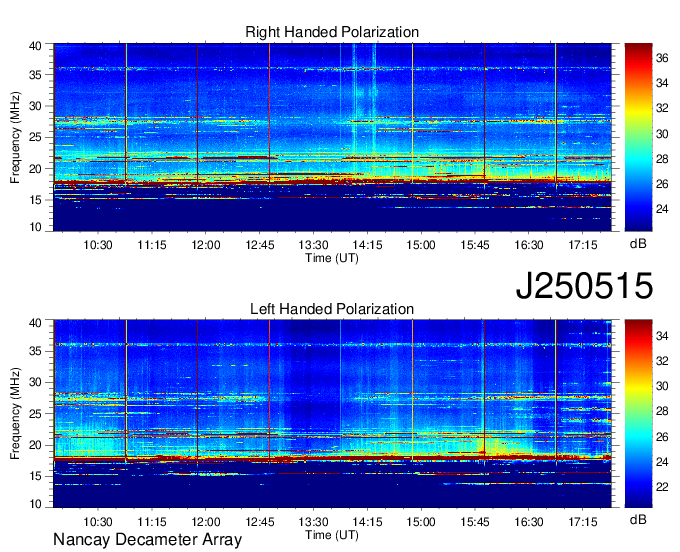Screen dimensions: 680x552
Task: Click 20 MHz tick on Right Handed frequency axis
Action: coord(35,169)
